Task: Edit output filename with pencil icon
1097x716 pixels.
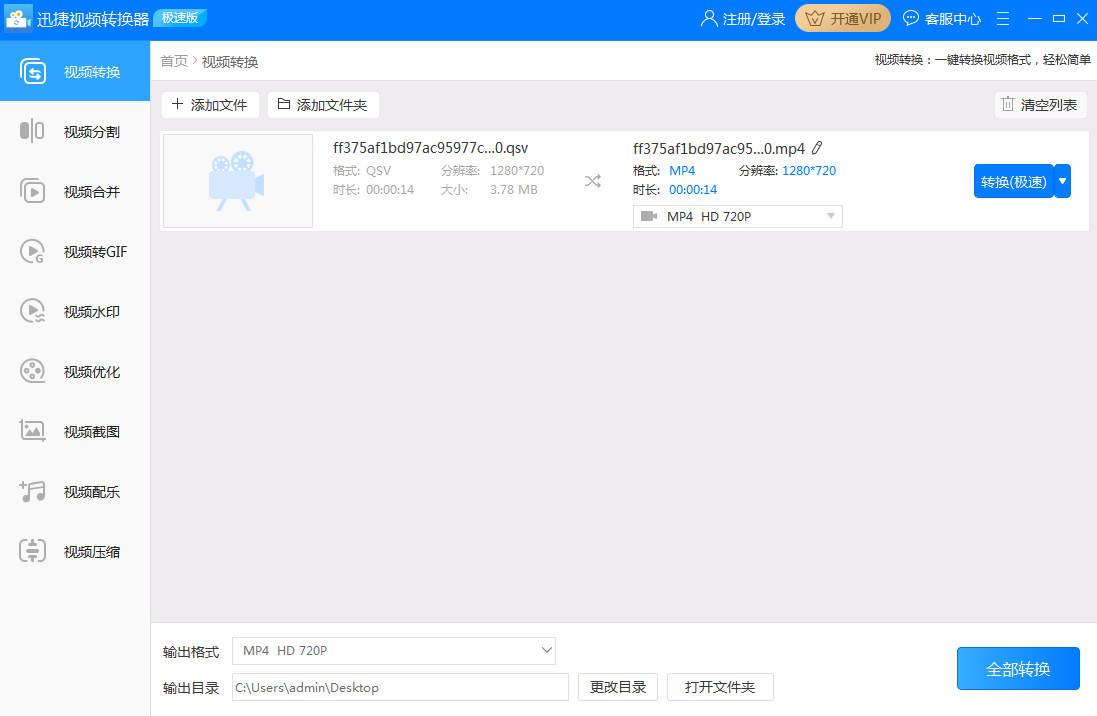Action: (x=817, y=148)
